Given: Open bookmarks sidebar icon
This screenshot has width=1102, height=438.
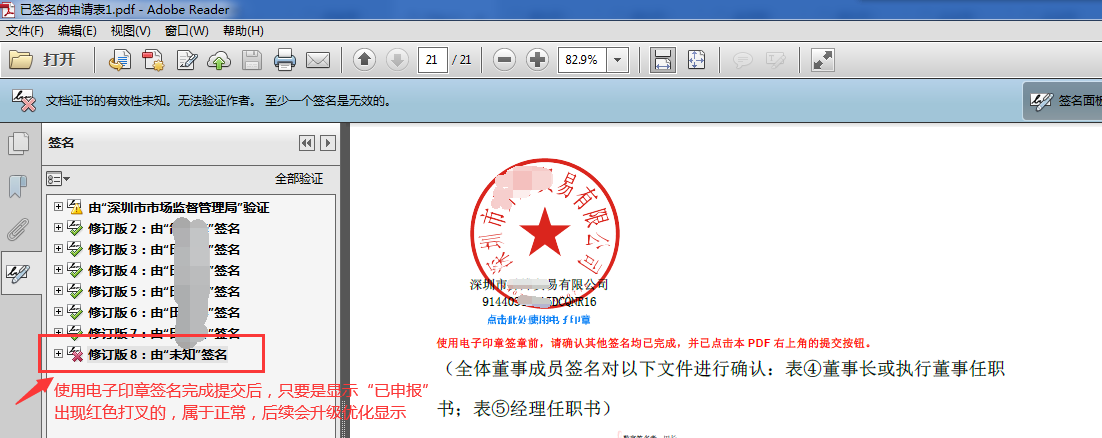Looking at the screenshot, I should click(x=17, y=186).
